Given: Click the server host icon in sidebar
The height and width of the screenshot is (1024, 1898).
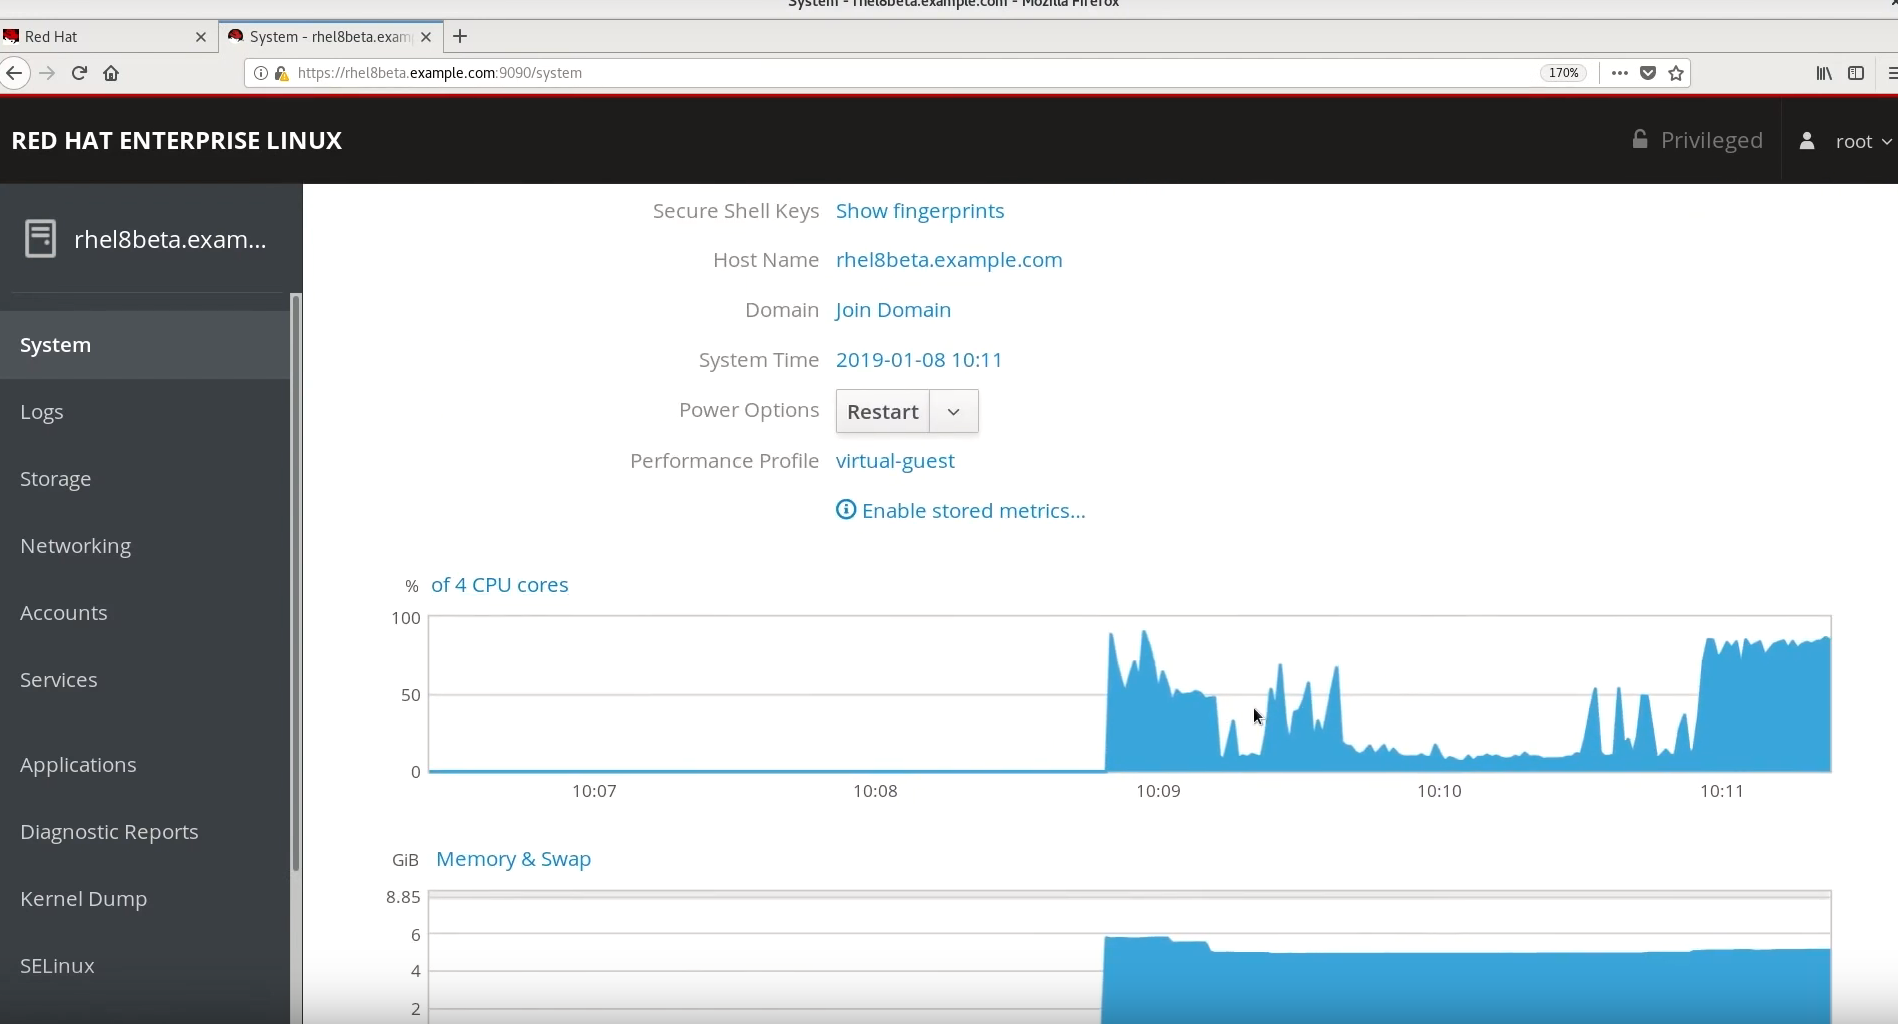Looking at the screenshot, I should (40, 239).
